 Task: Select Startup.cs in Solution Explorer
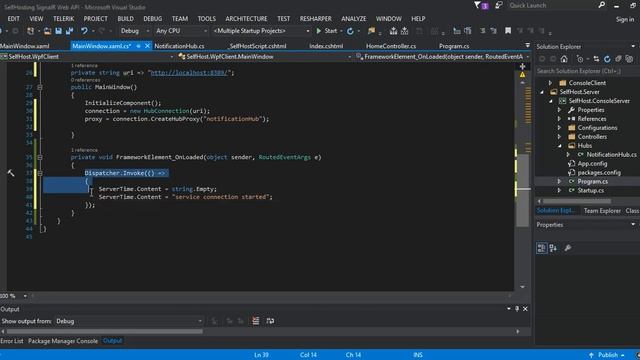[591, 191]
